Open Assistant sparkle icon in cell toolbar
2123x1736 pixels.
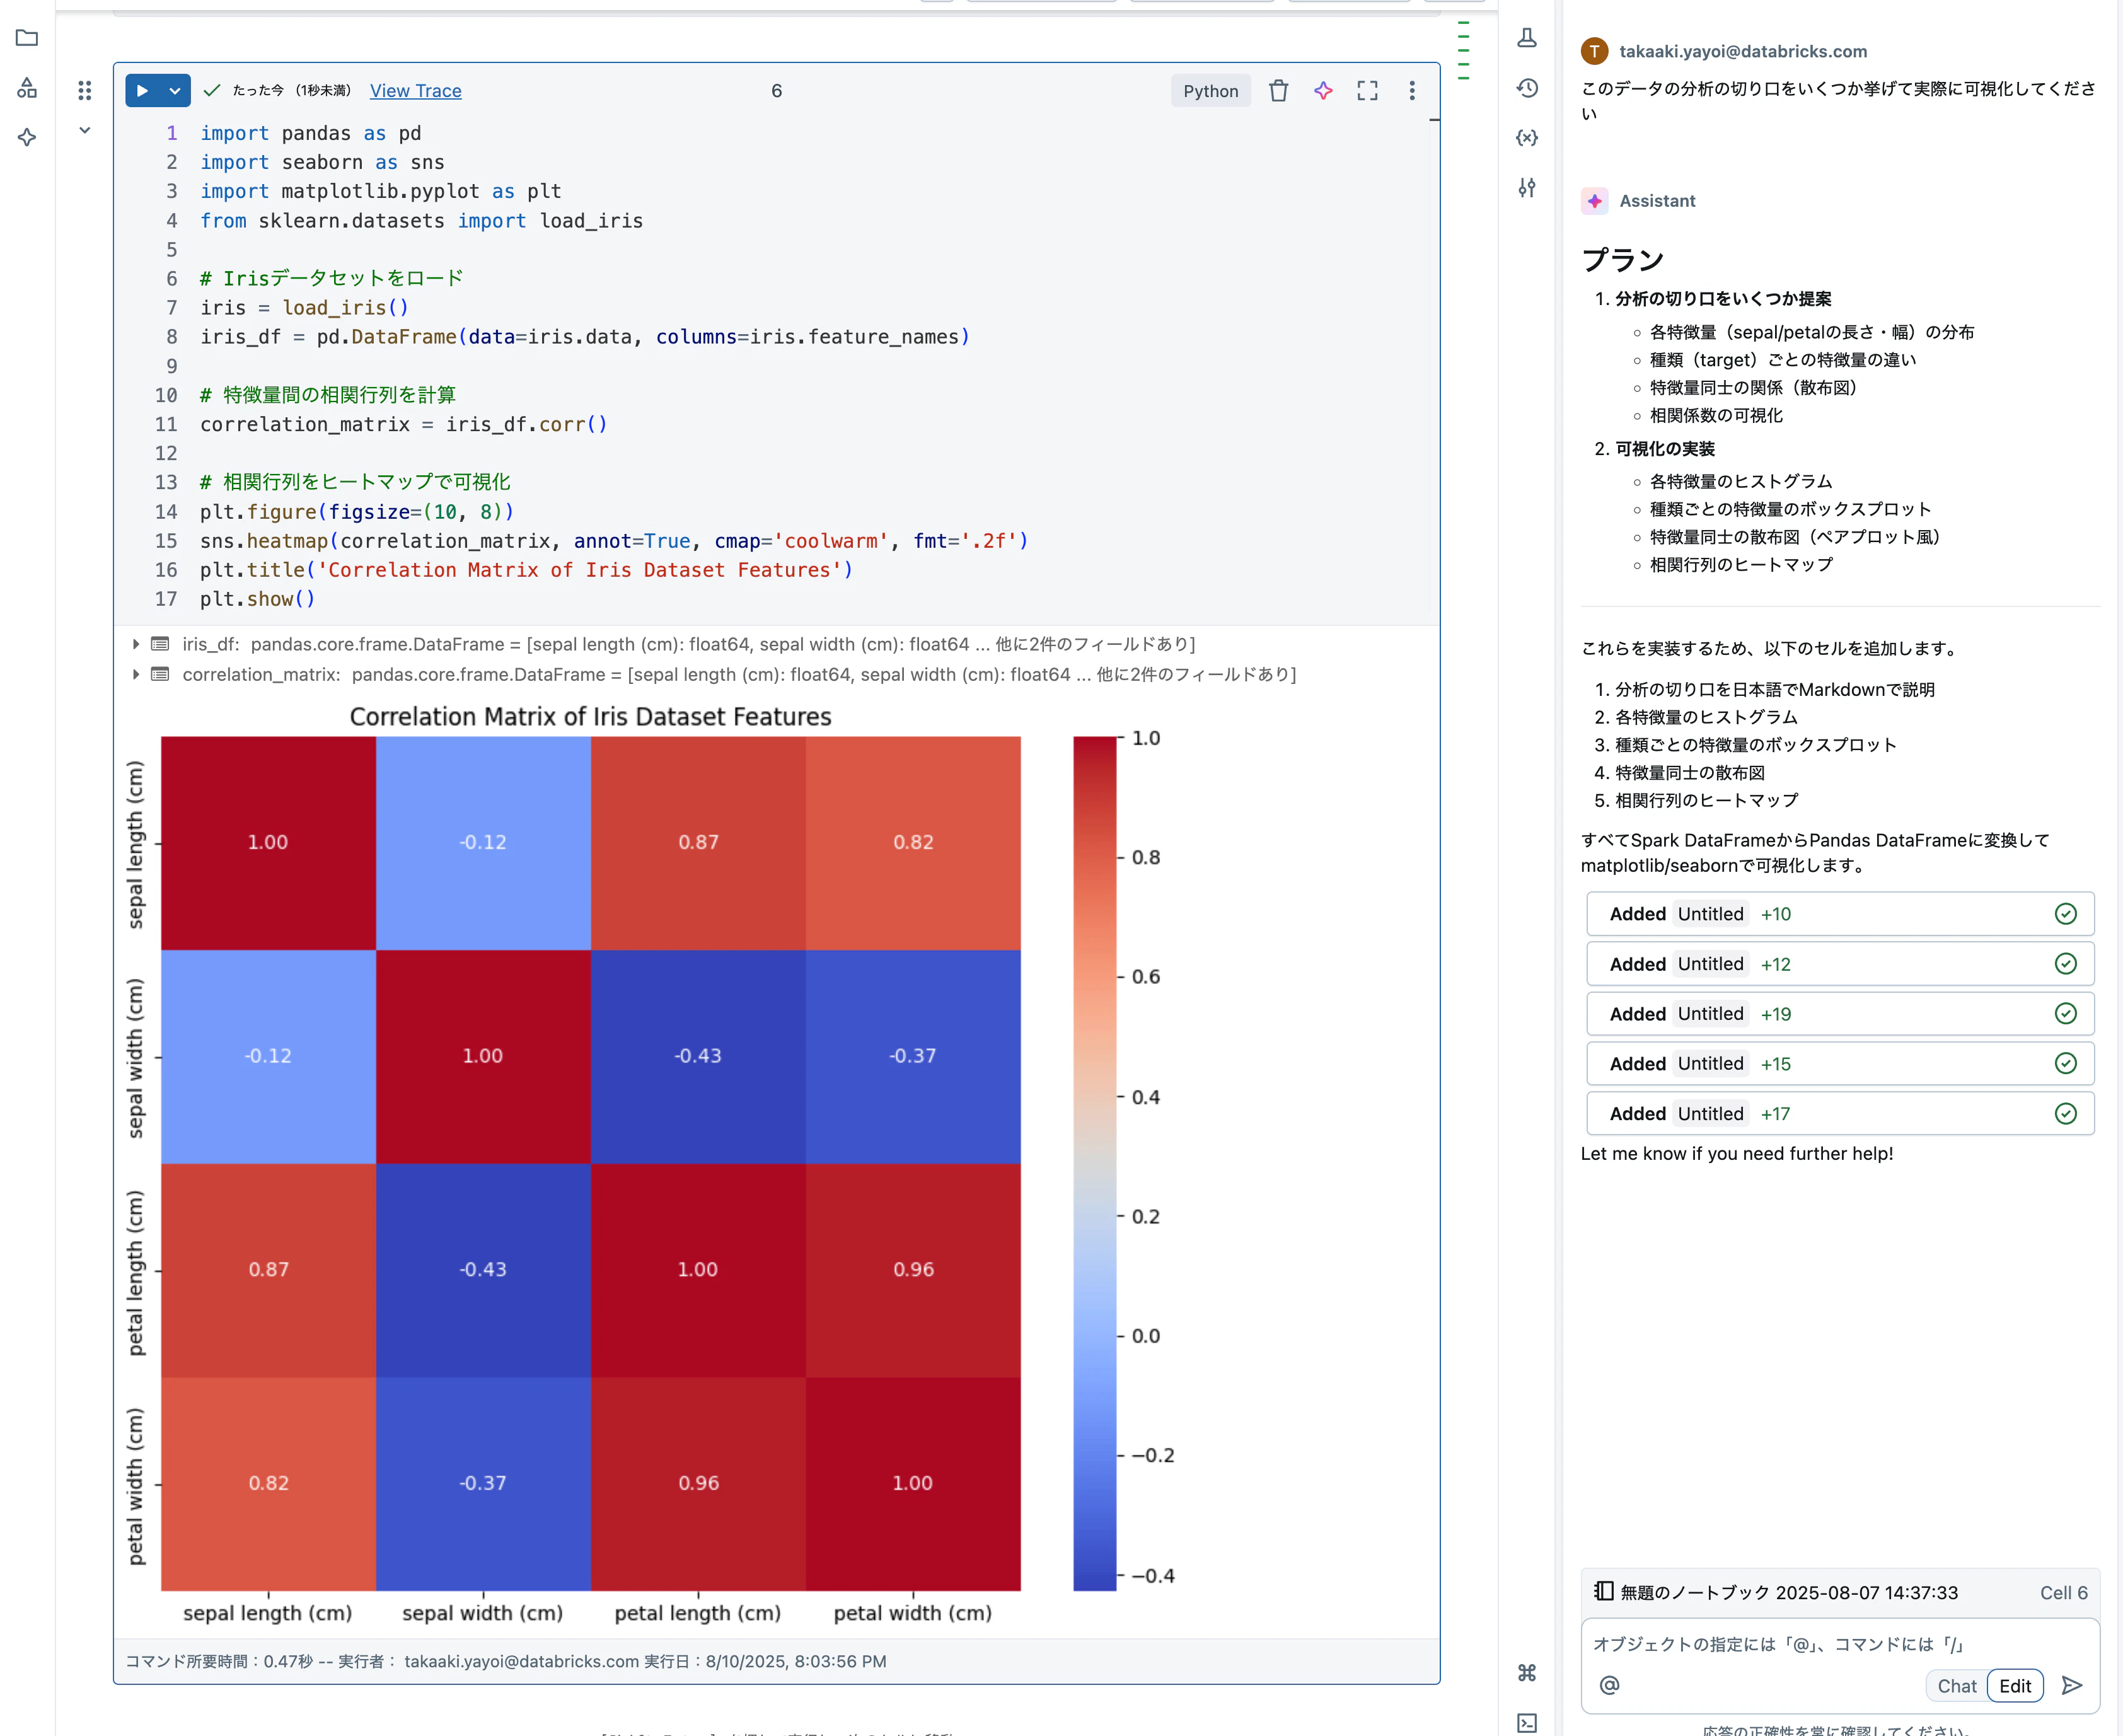click(x=1323, y=91)
